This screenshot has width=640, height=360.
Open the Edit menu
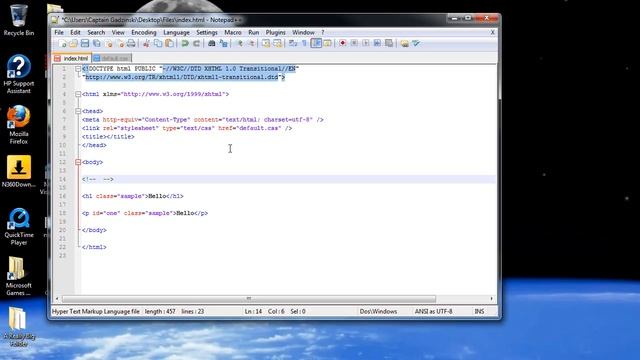pyautogui.click(x=75, y=32)
